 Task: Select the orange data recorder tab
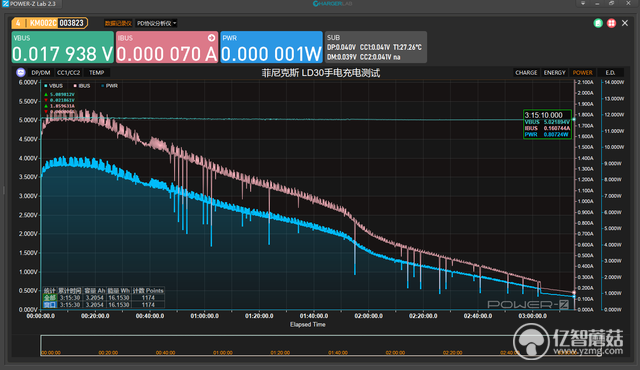coord(118,23)
